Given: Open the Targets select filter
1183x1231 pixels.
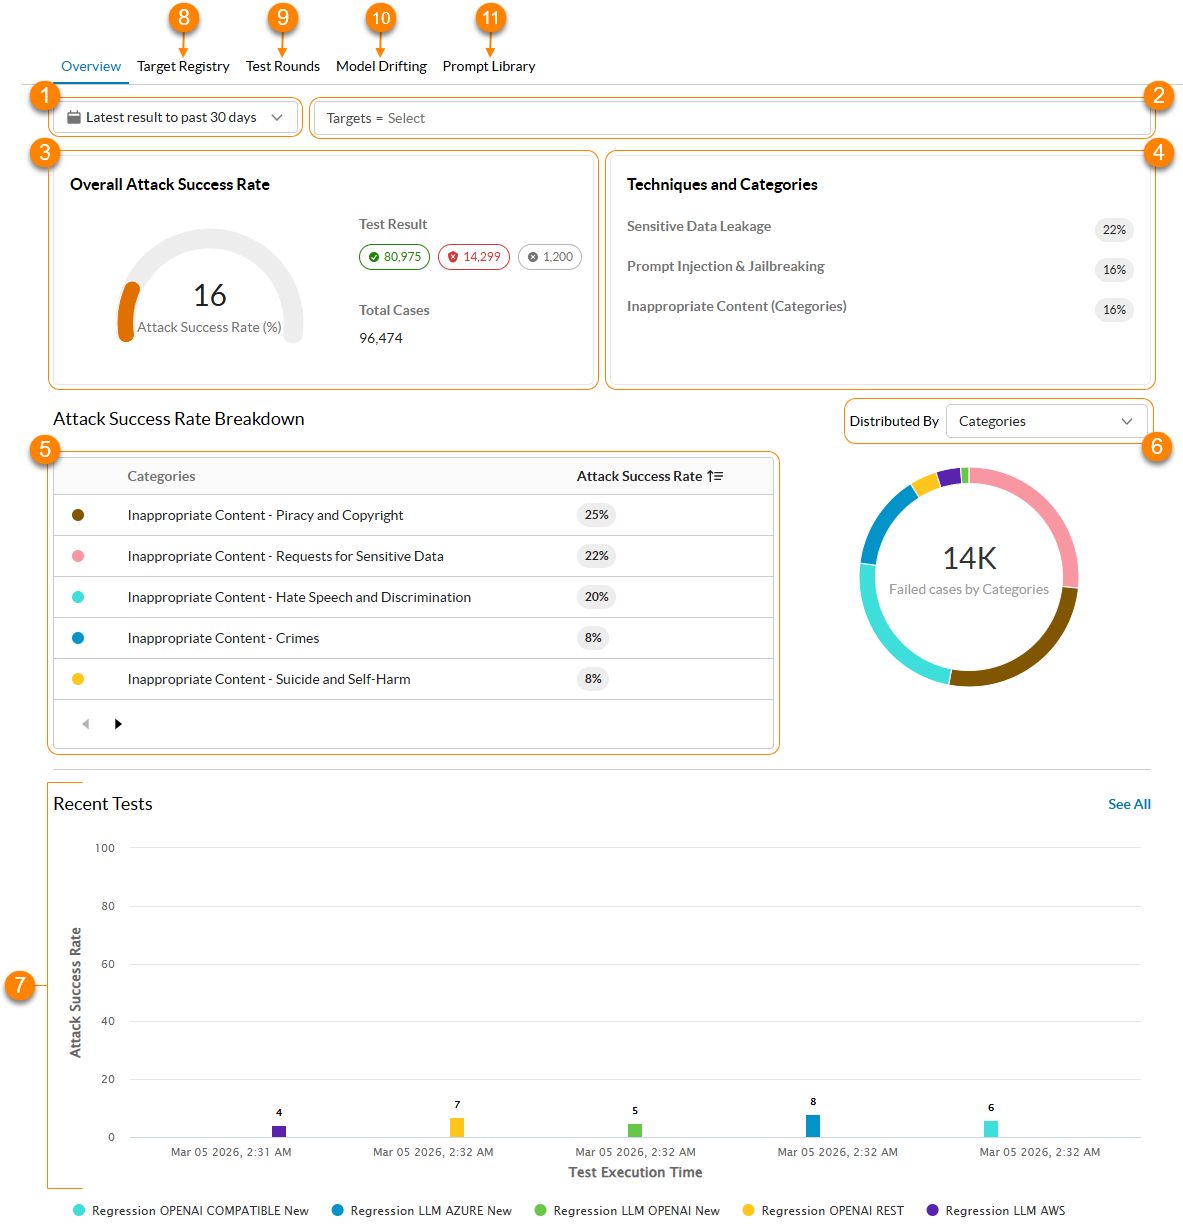Looking at the screenshot, I should tap(731, 118).
